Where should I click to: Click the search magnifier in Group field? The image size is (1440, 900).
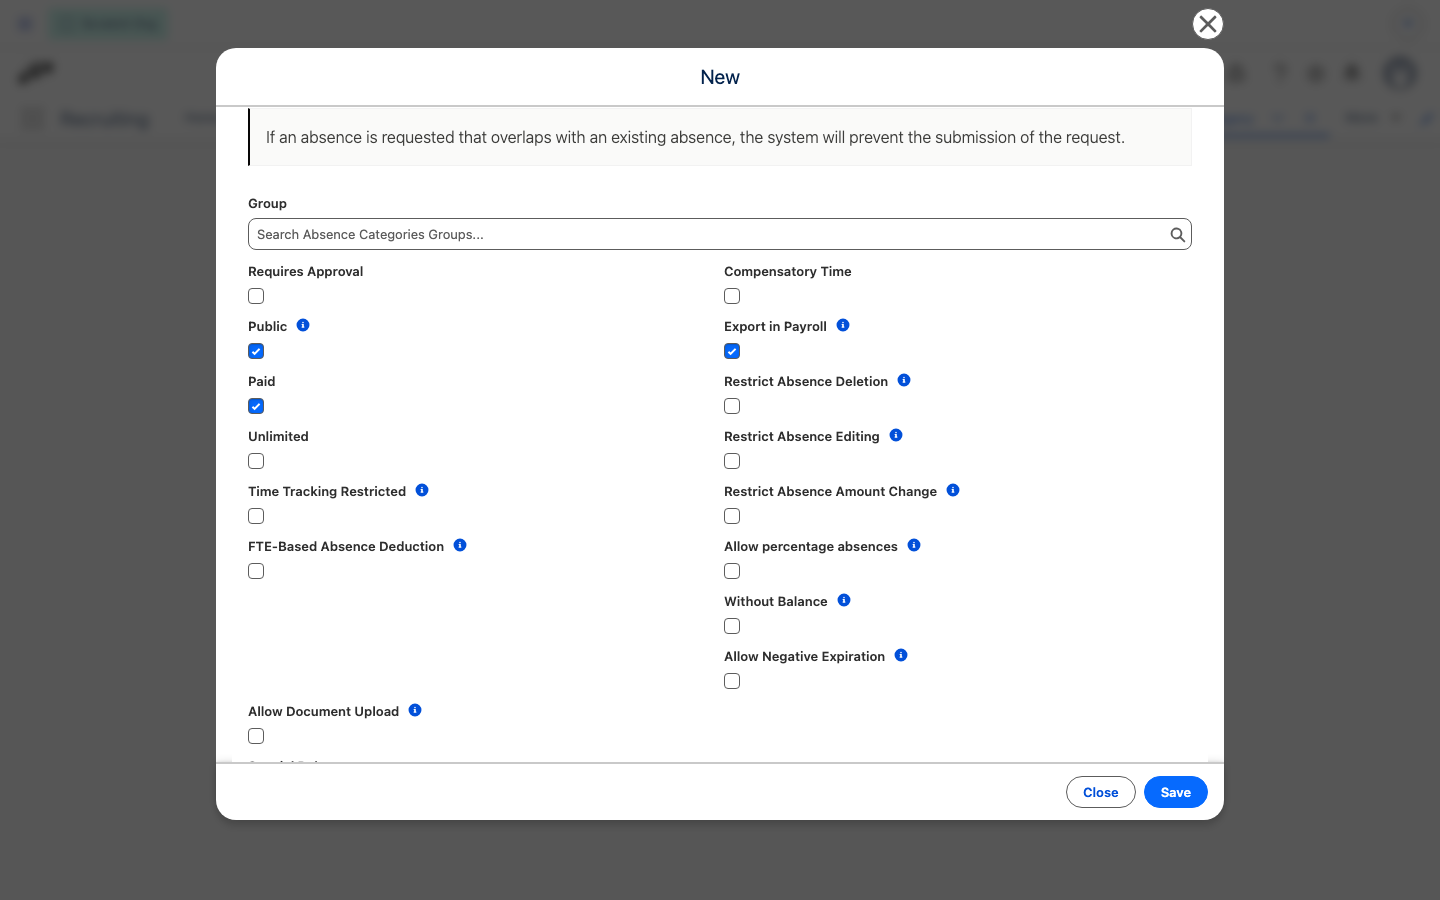coord(1177,235)
